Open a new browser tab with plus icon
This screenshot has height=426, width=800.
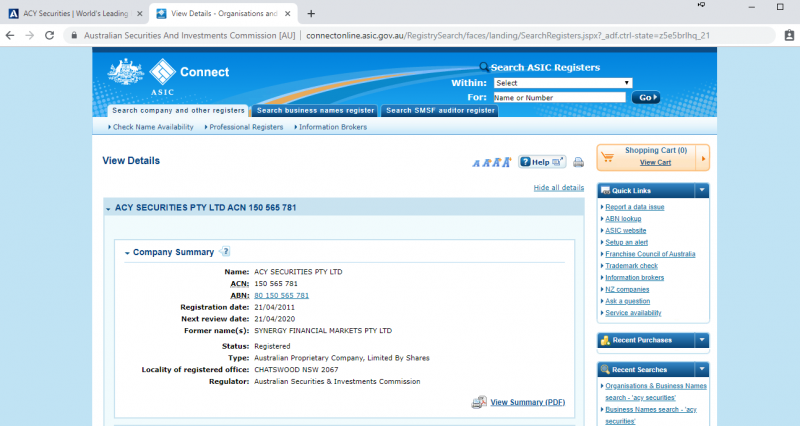click(x=311, y=14)
